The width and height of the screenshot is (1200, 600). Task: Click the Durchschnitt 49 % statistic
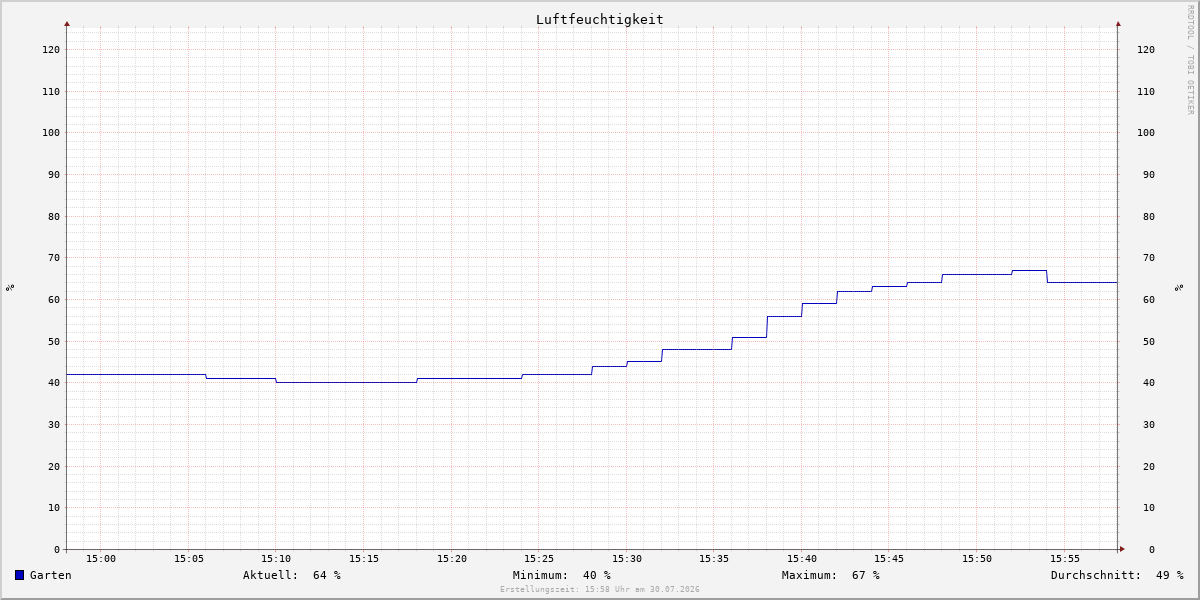coord(1117,575)
